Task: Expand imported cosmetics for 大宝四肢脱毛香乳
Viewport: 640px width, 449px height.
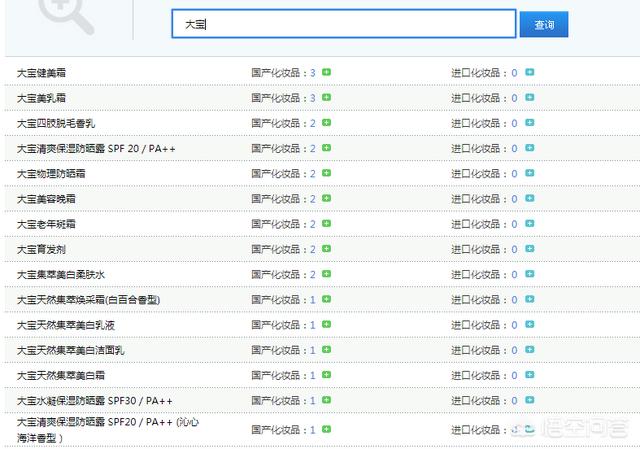Action: pyautogui.click(x=529, y=123)
